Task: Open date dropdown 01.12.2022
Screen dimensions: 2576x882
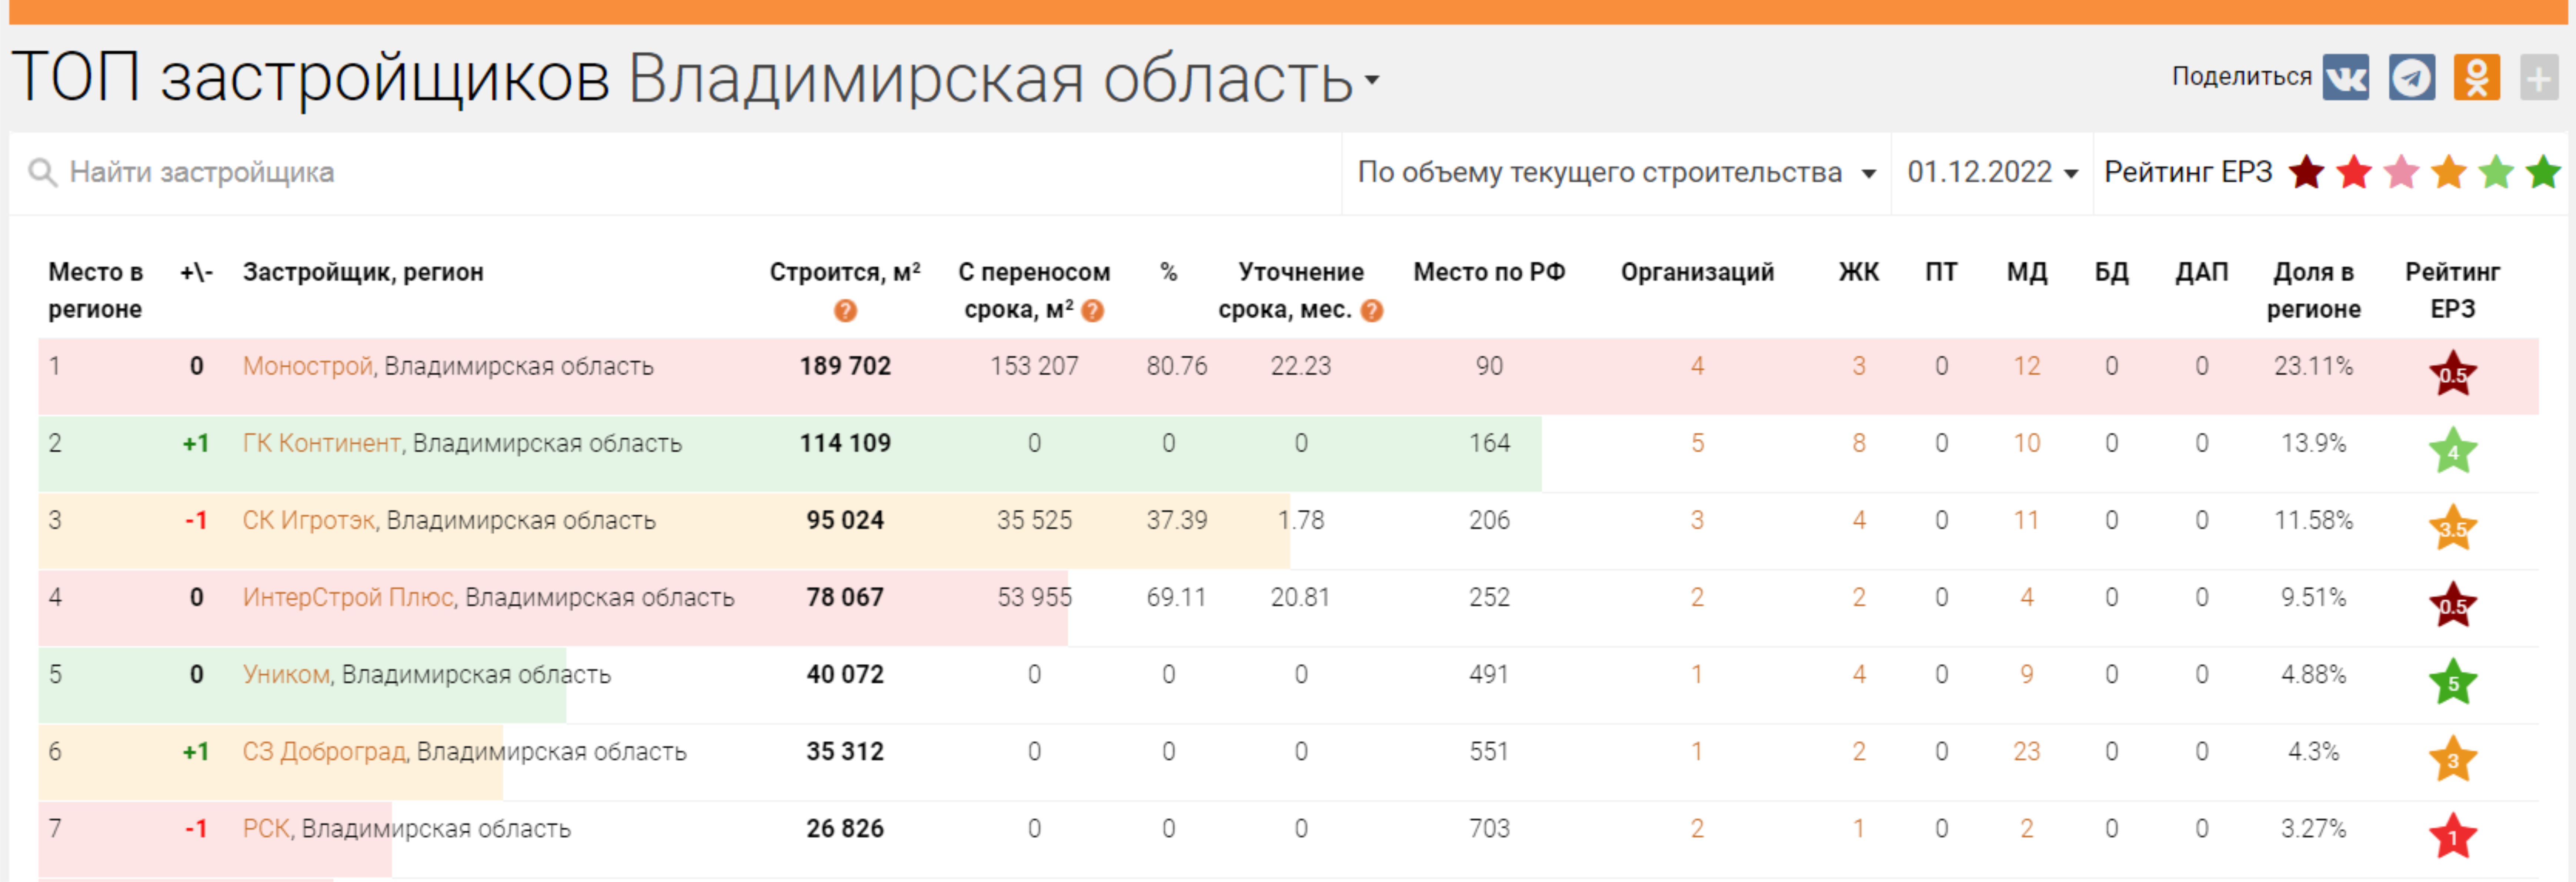Action: (x=1991, y=173)
